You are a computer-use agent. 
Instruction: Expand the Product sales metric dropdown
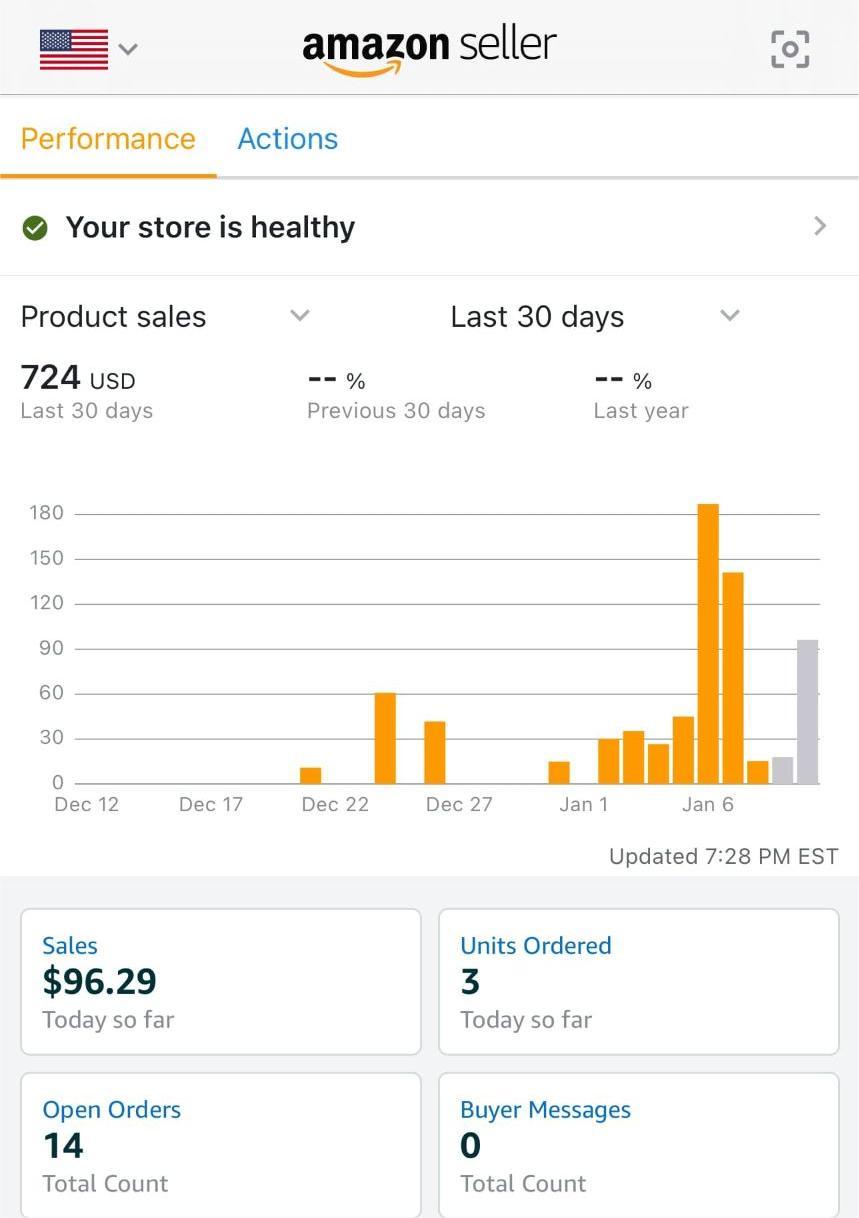click(x=299, y=316)
